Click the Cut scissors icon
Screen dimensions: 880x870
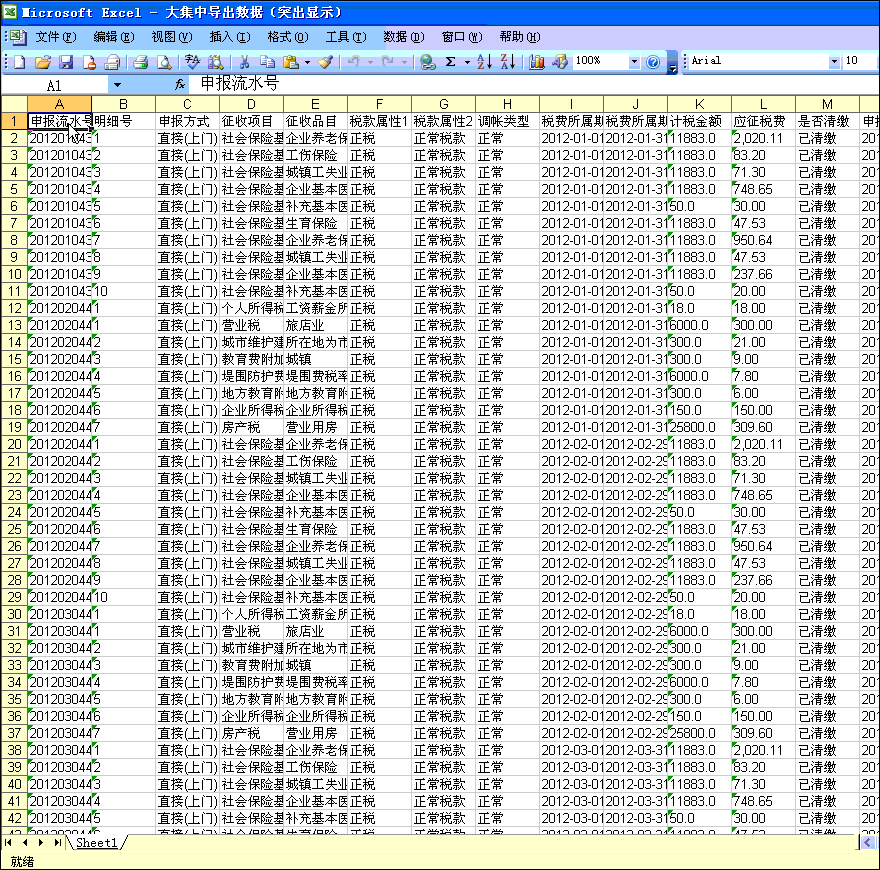[243, 62]
